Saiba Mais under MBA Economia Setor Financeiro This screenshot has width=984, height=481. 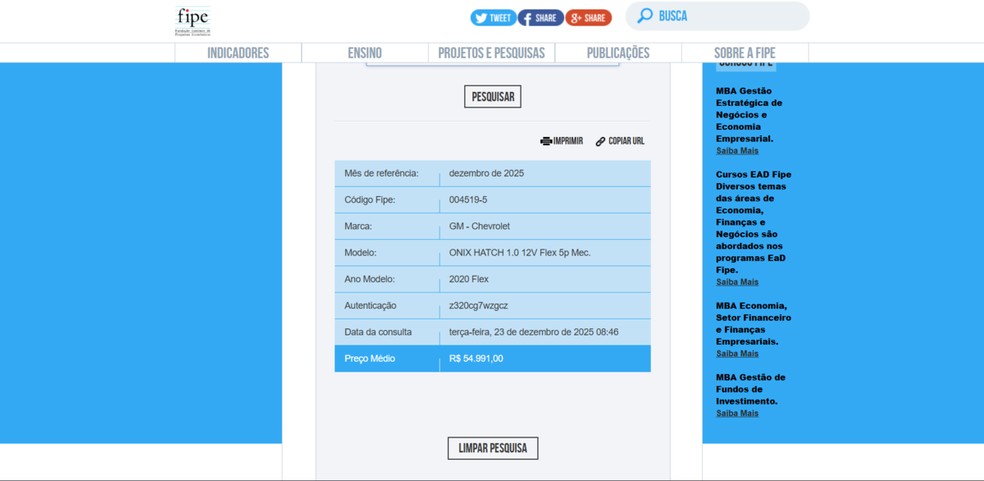click(737, 354)
